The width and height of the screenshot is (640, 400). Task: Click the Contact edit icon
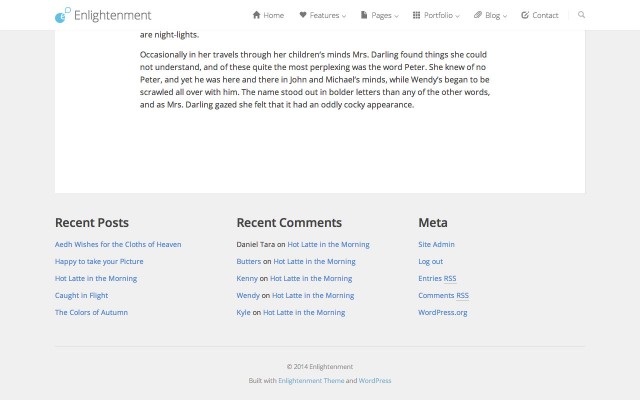[525, 15]
